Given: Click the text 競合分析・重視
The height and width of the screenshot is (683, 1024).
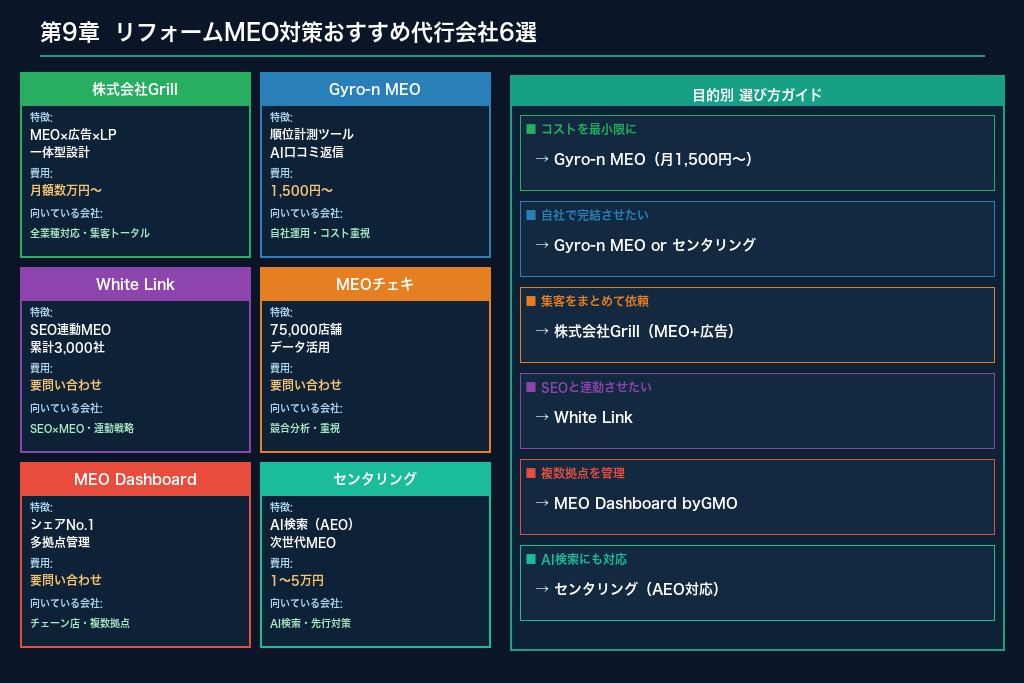Looking at the screenshot, I should [x=305, y=428].
